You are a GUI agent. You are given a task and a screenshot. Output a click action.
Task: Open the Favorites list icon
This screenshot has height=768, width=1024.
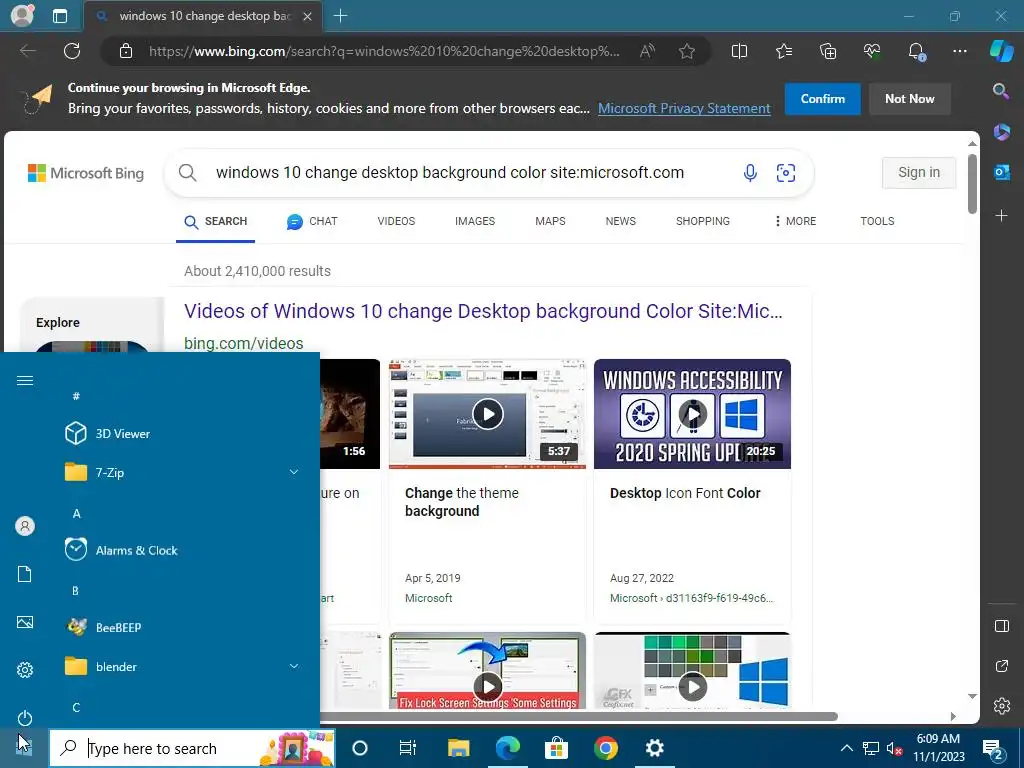pyautogui.click(x=784, y=51)
